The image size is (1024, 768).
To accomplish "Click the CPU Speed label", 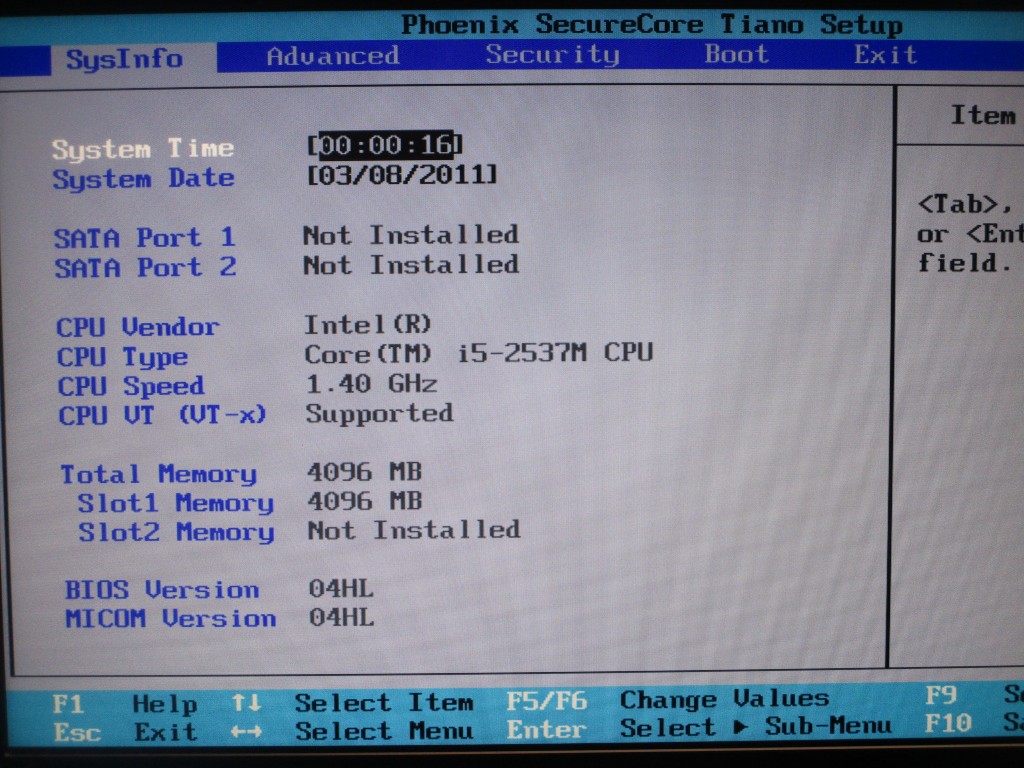I will point(131,386).
